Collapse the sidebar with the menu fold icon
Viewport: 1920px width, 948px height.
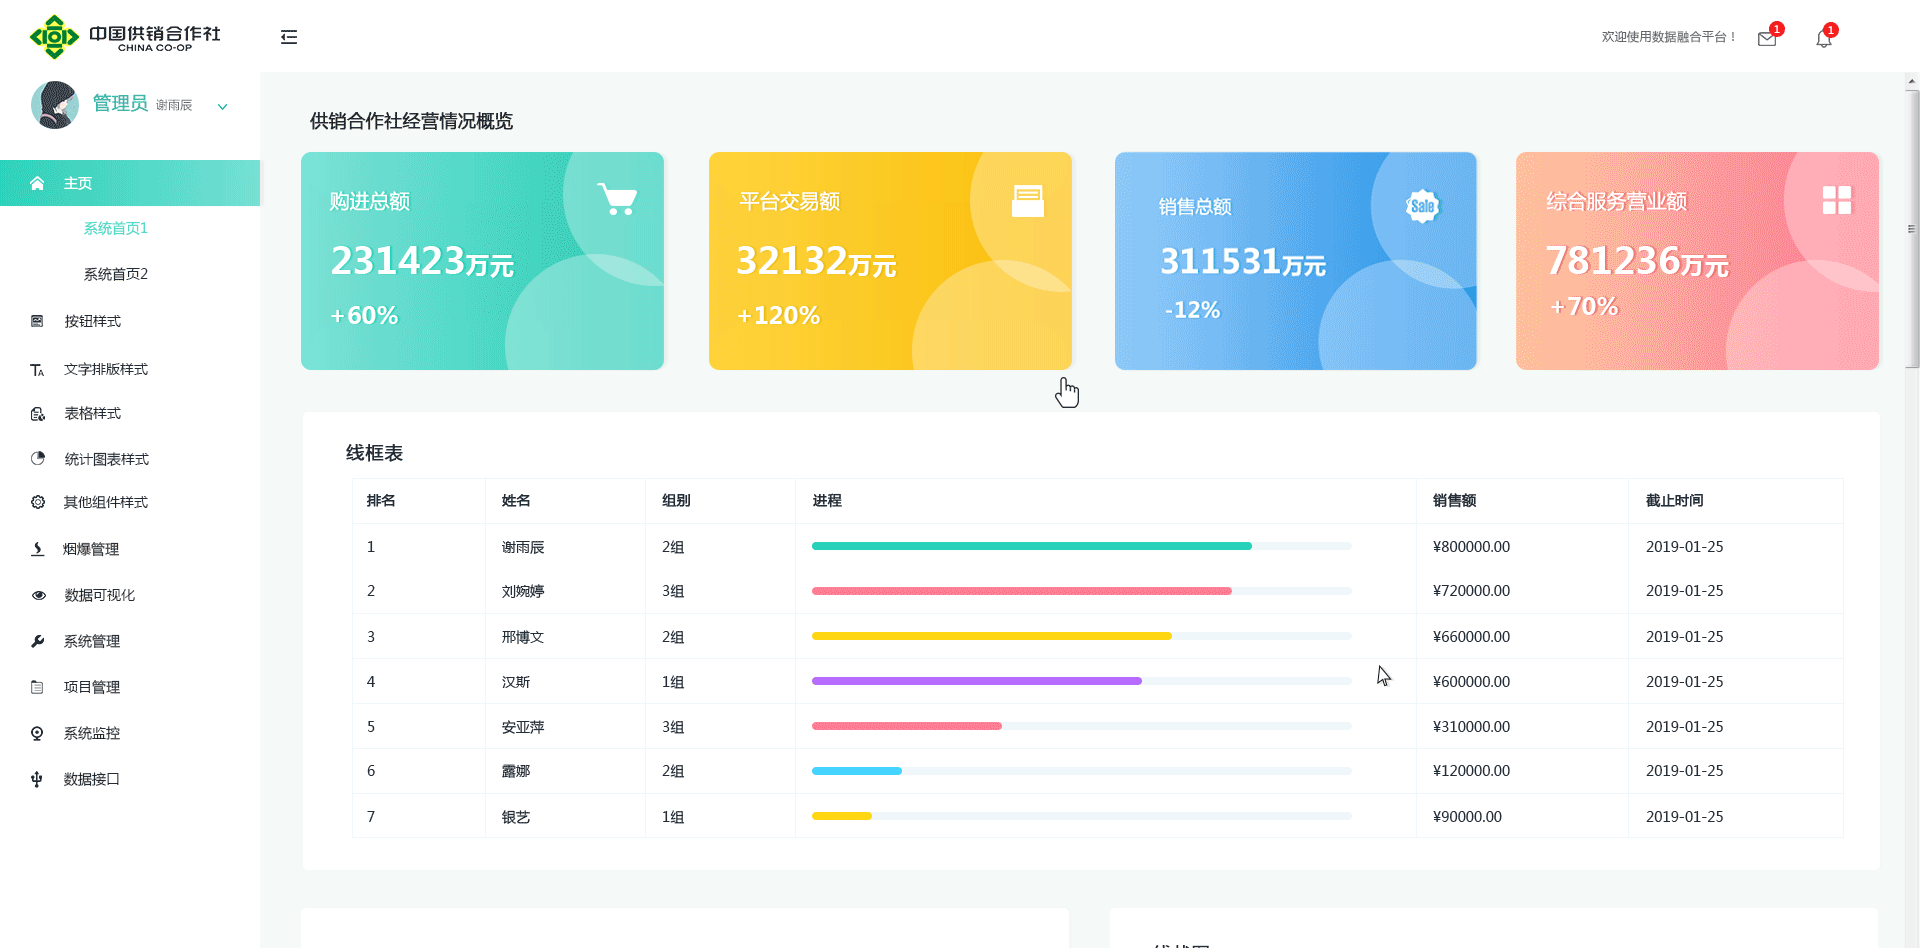pyautogui.click(x=289, y=37)
